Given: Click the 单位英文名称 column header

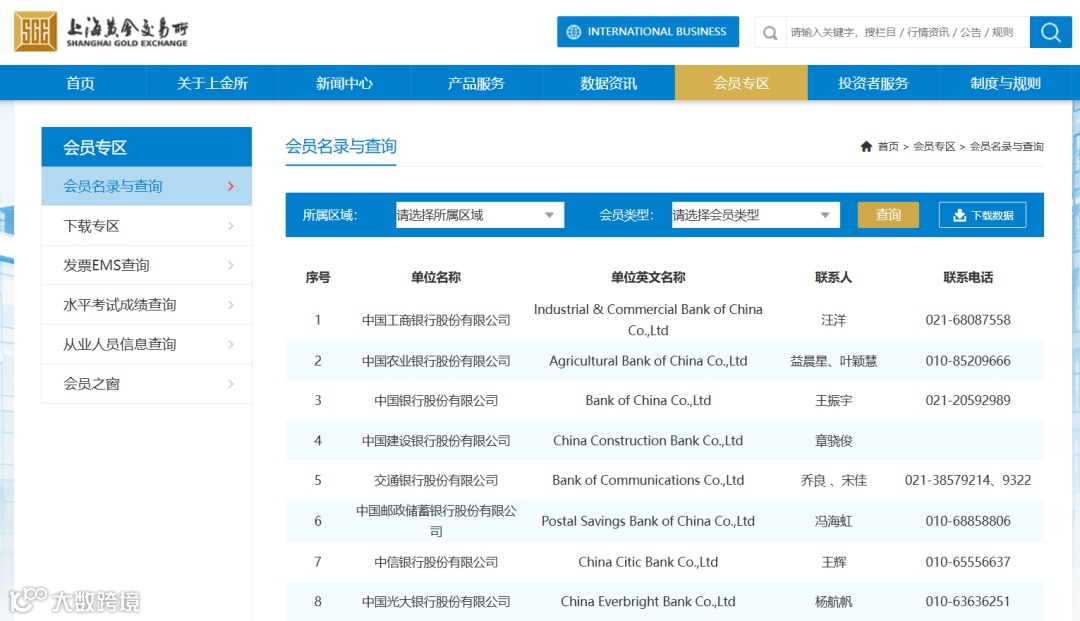Looking at the screenshot, I should point(647,277).
